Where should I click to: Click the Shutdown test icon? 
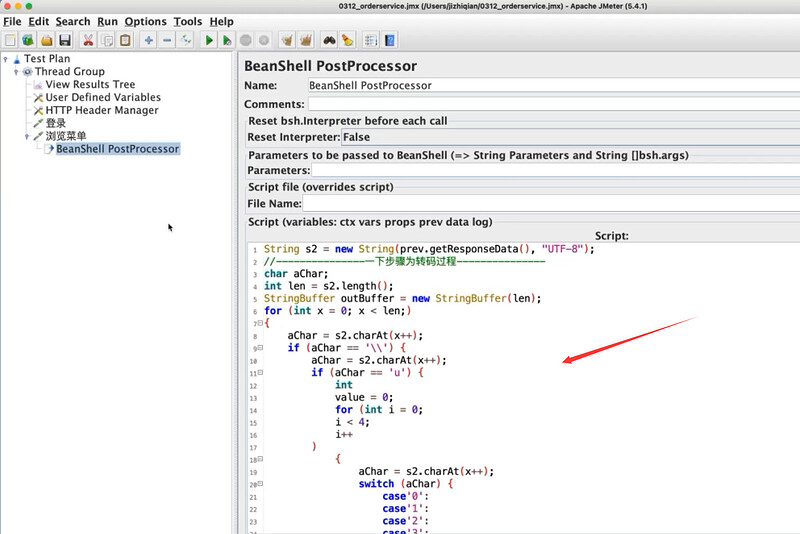pyautogui.click(x=264, y=40)
